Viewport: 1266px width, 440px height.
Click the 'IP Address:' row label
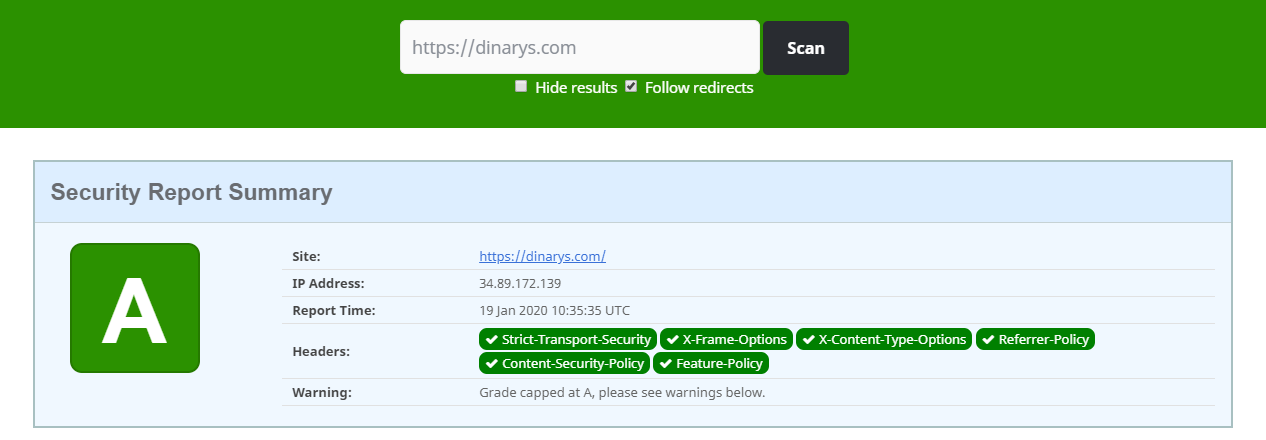pyautogui.click(x=328, y=283)
